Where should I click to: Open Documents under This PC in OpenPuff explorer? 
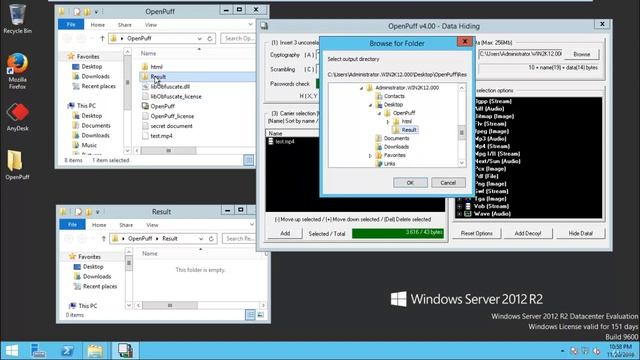pyautogui.click(x=96, y=125)
